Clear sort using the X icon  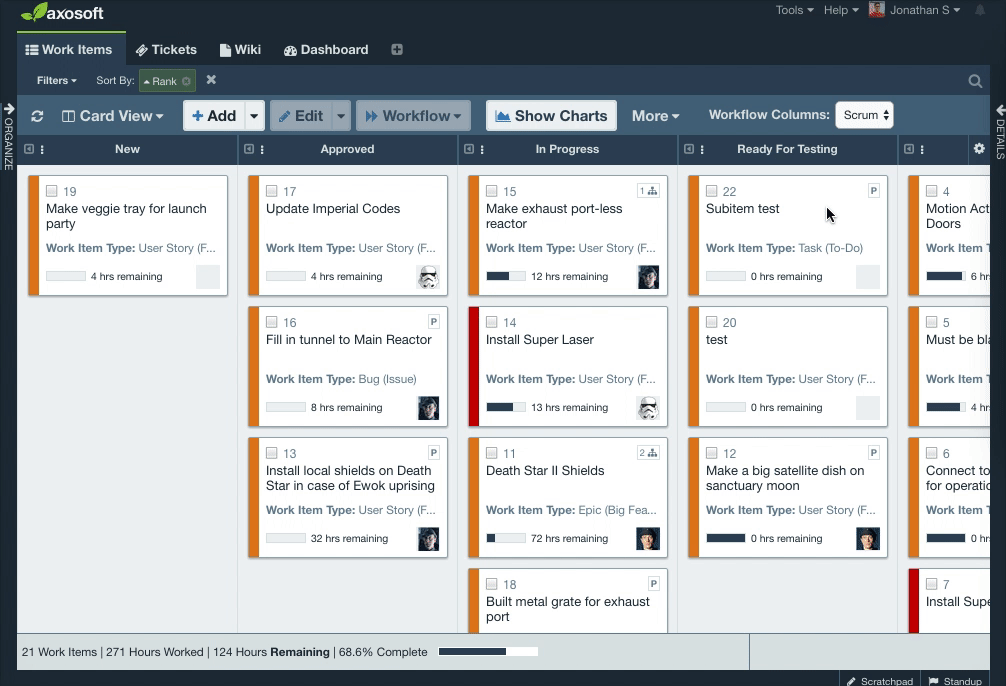click(x=211, y=80)
